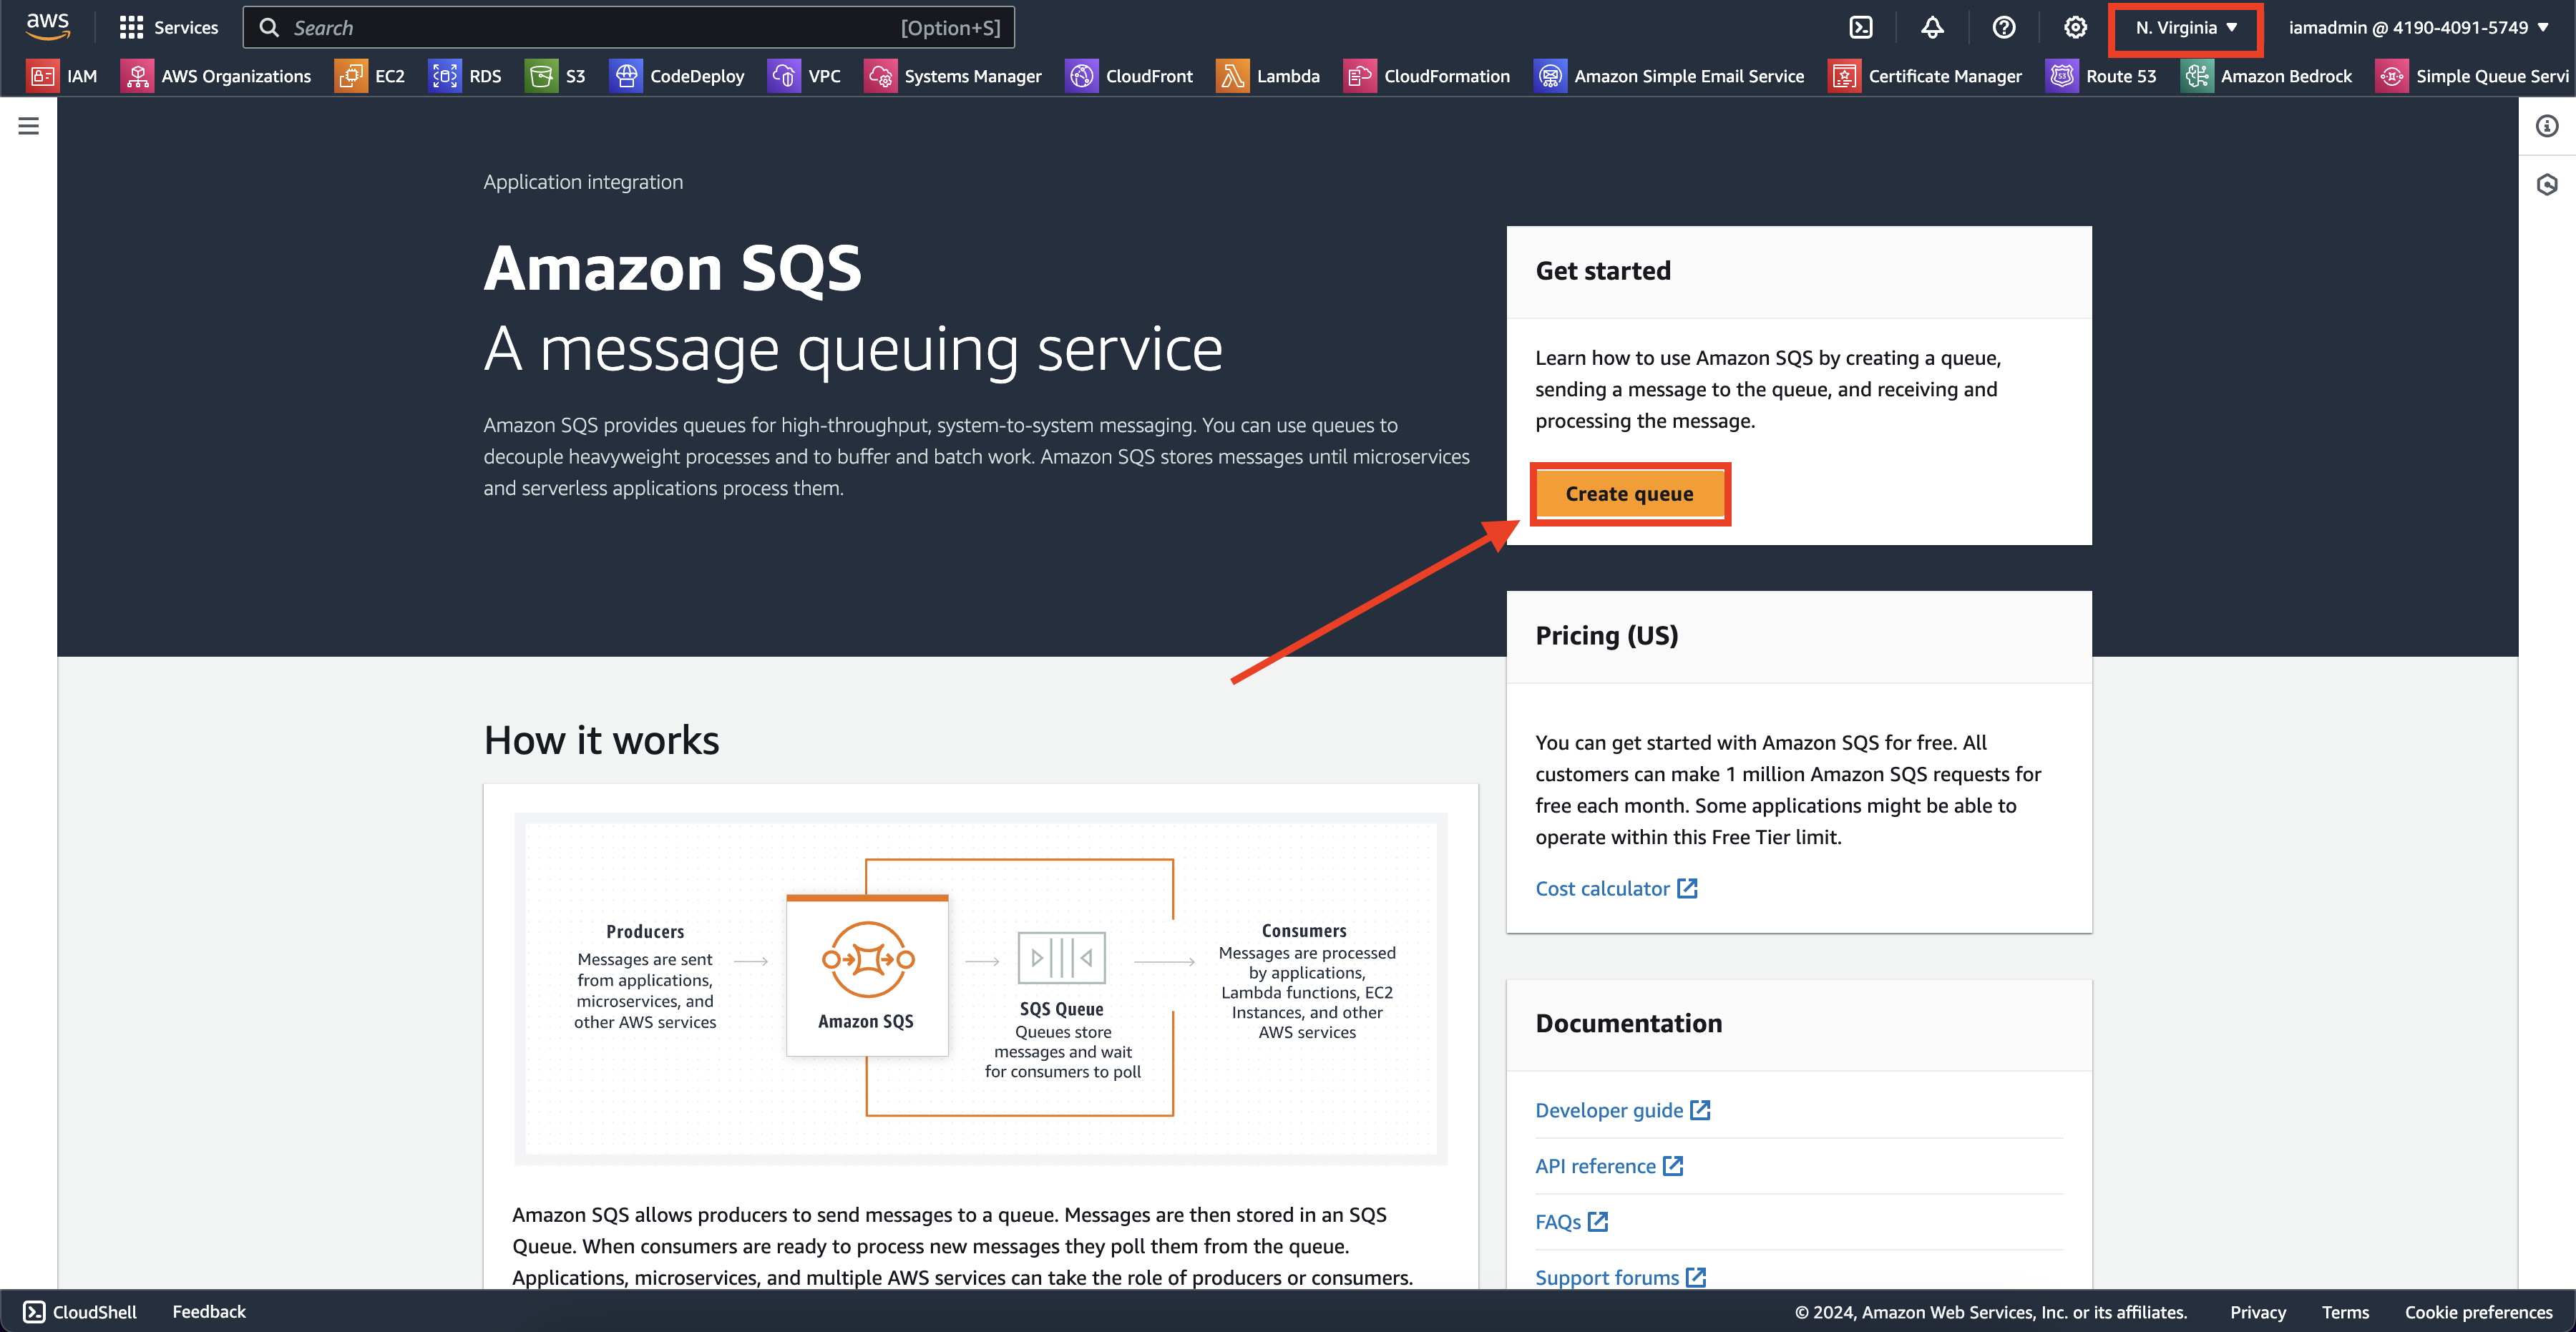The height and width of the screenshot is (1332, 2576).
Task: Open the IAM favorite shortcut
Action: 63,76
